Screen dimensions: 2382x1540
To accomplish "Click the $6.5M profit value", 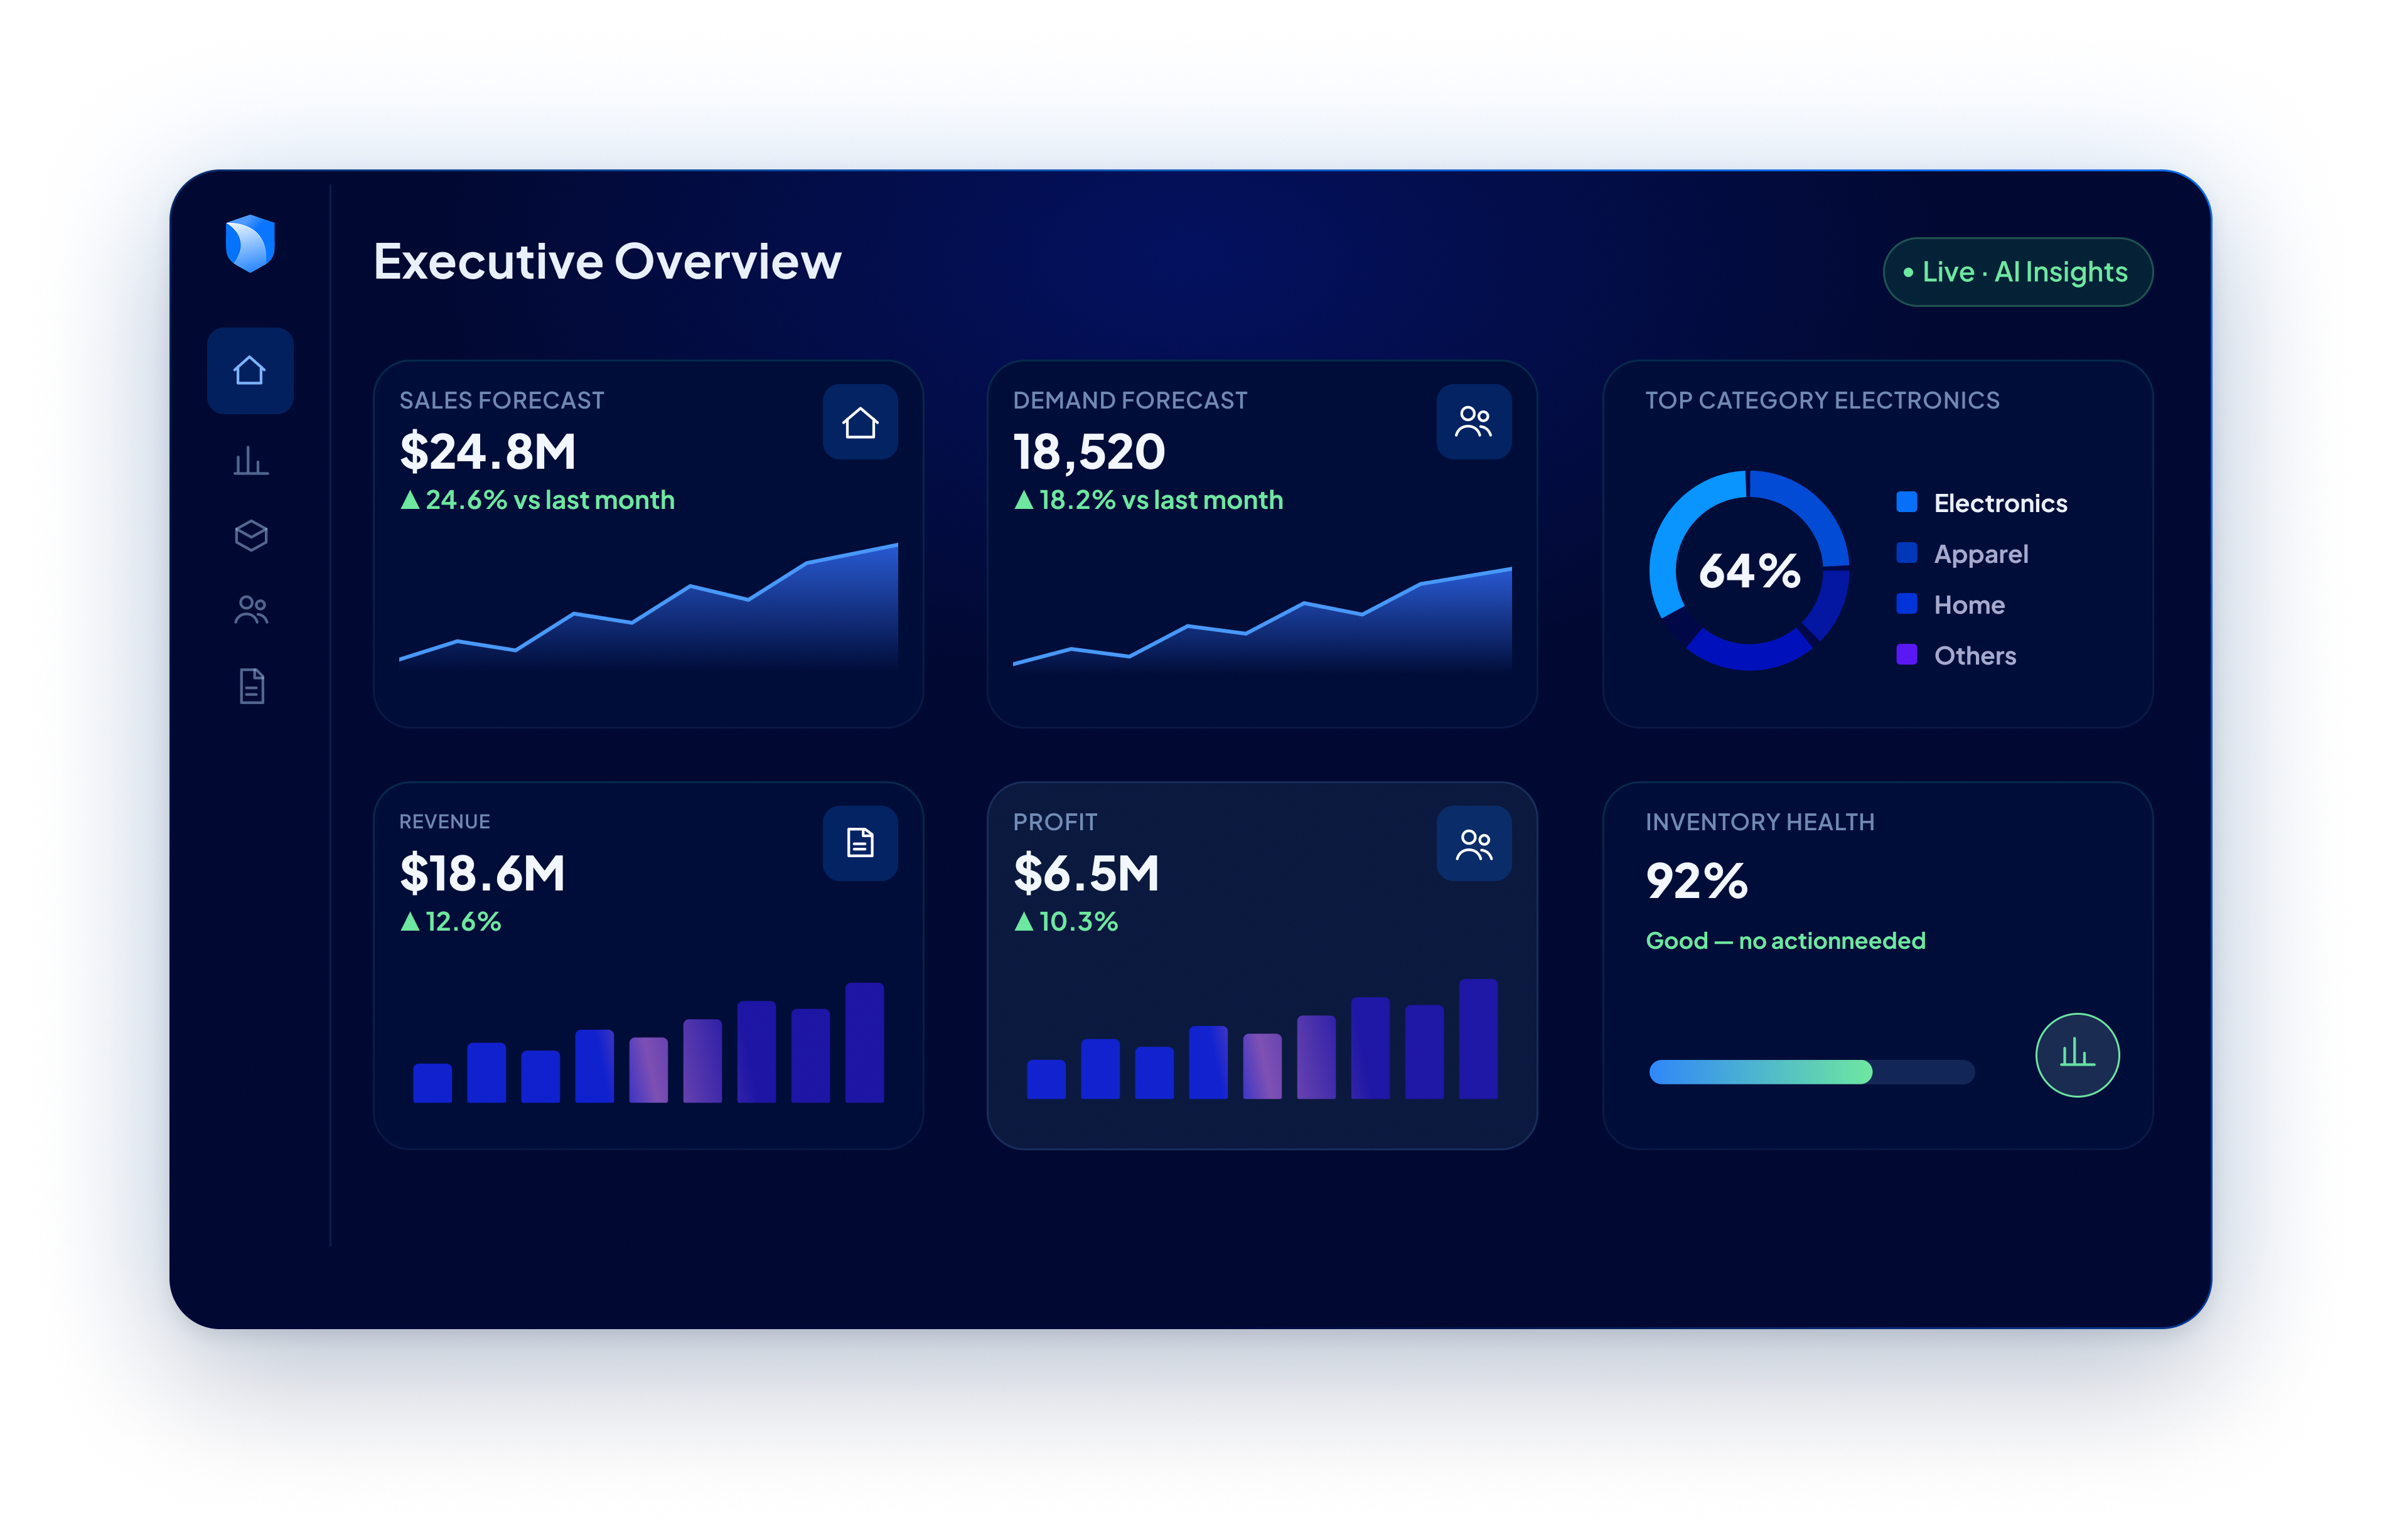I will click(1086, 874).
